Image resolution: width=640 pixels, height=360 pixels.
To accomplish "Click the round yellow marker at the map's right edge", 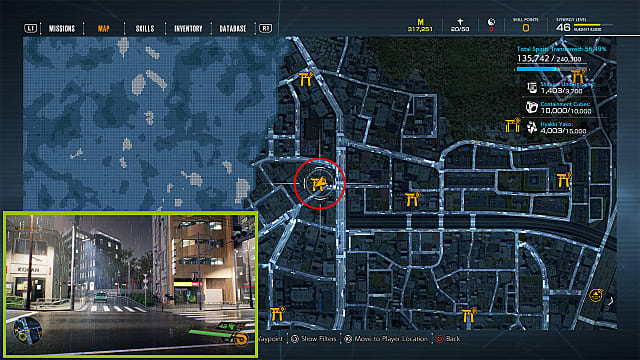I will coord(596,295).
